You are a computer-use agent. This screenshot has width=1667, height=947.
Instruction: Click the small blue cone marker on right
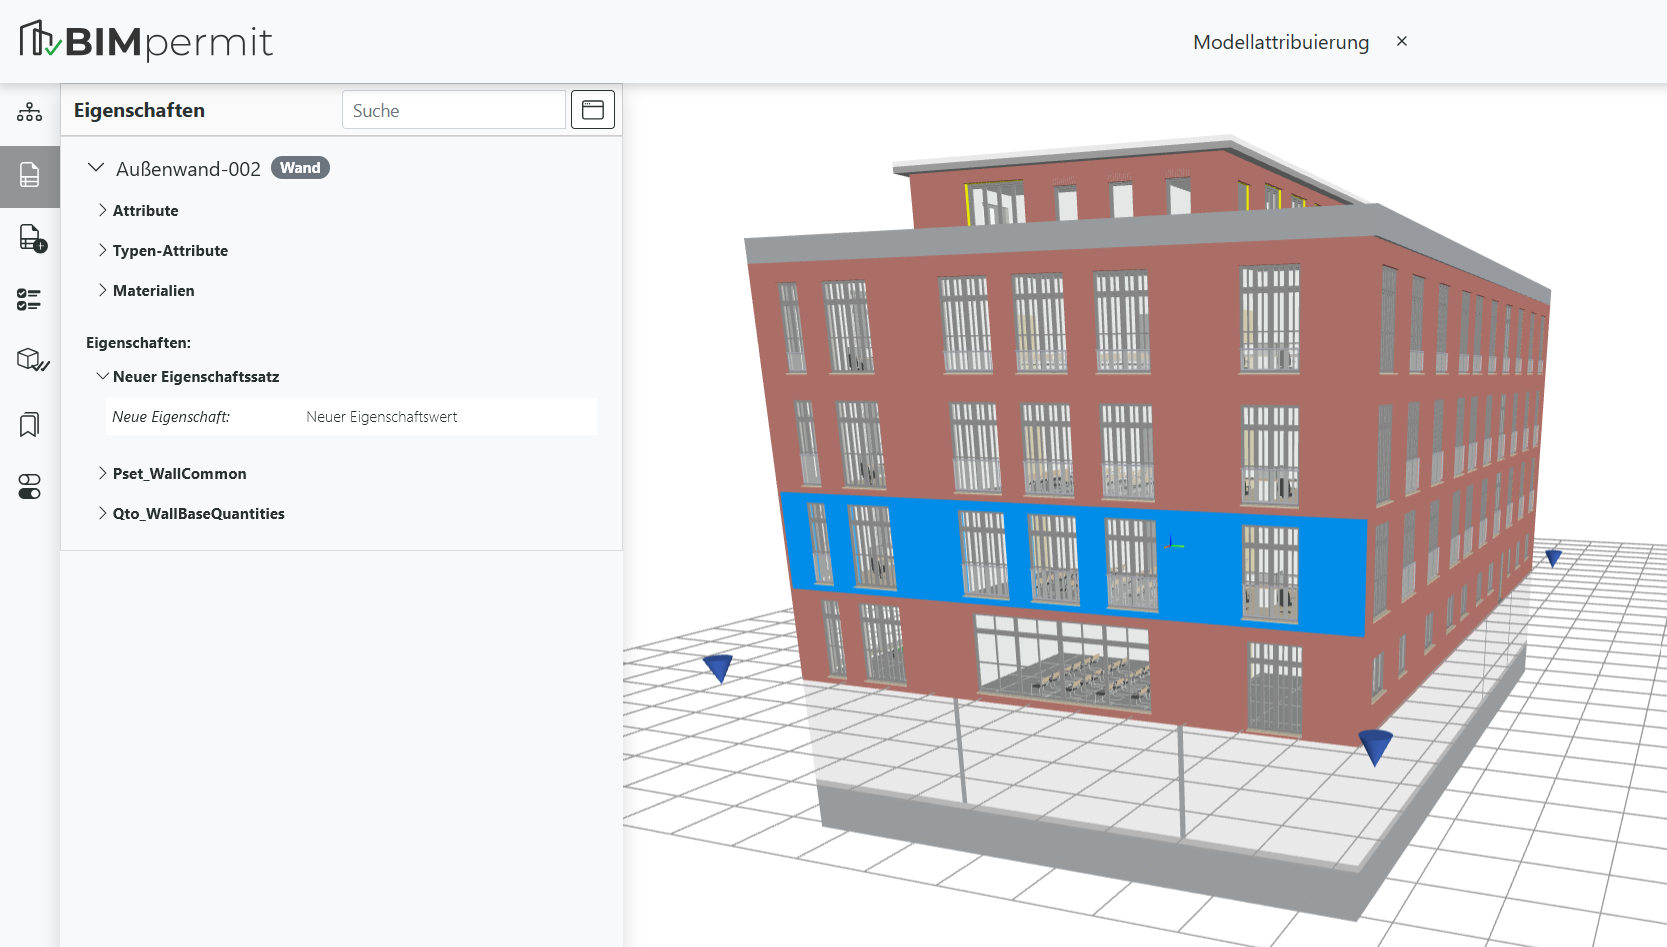click(1553, 558)
